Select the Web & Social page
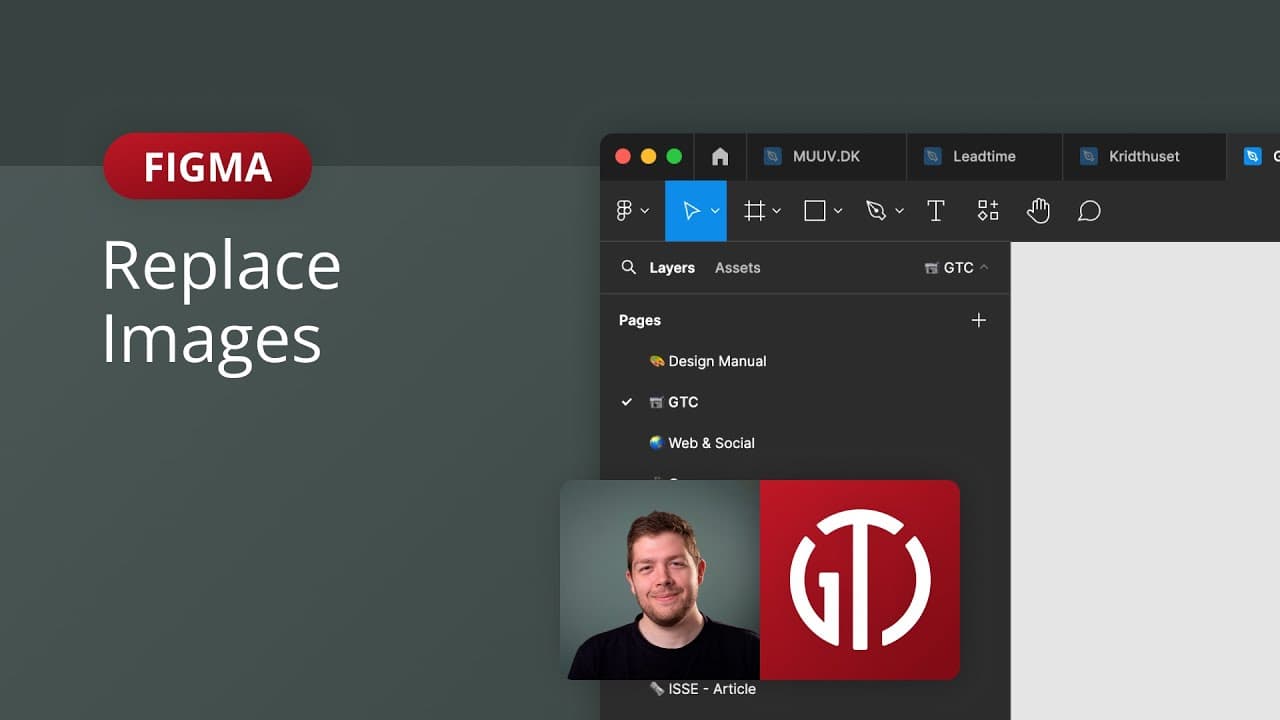The height and width of the screenshot is (720, 1280). (x=711, y=443)
